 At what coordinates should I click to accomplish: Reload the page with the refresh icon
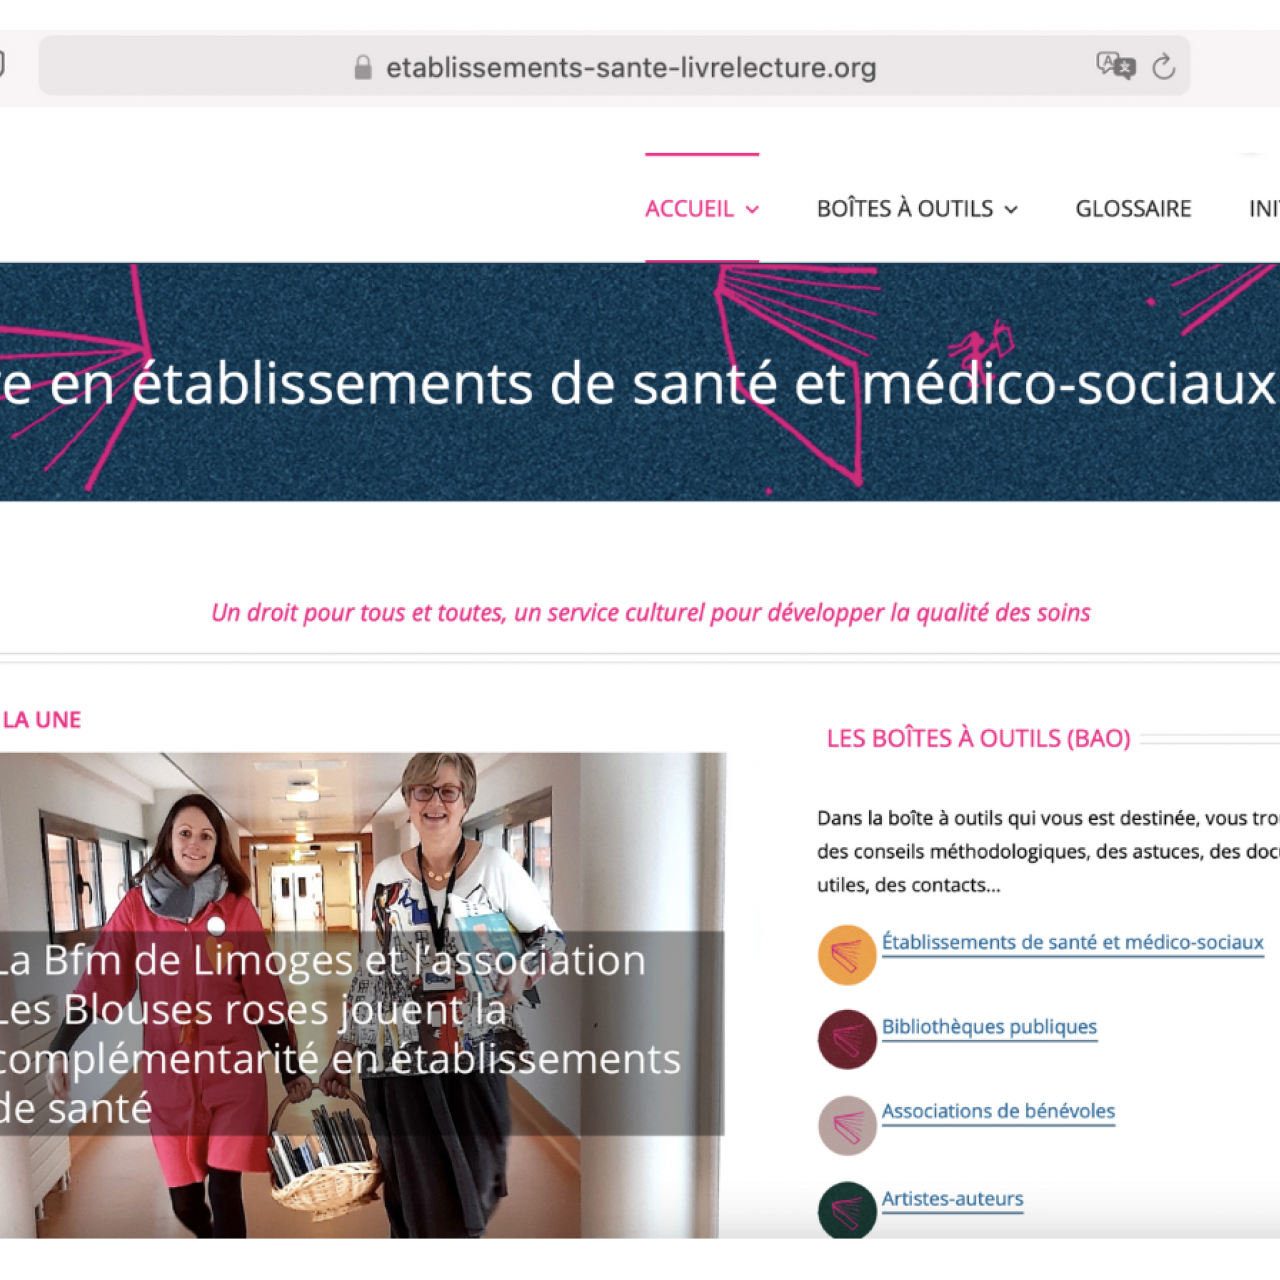point(1163,67)
